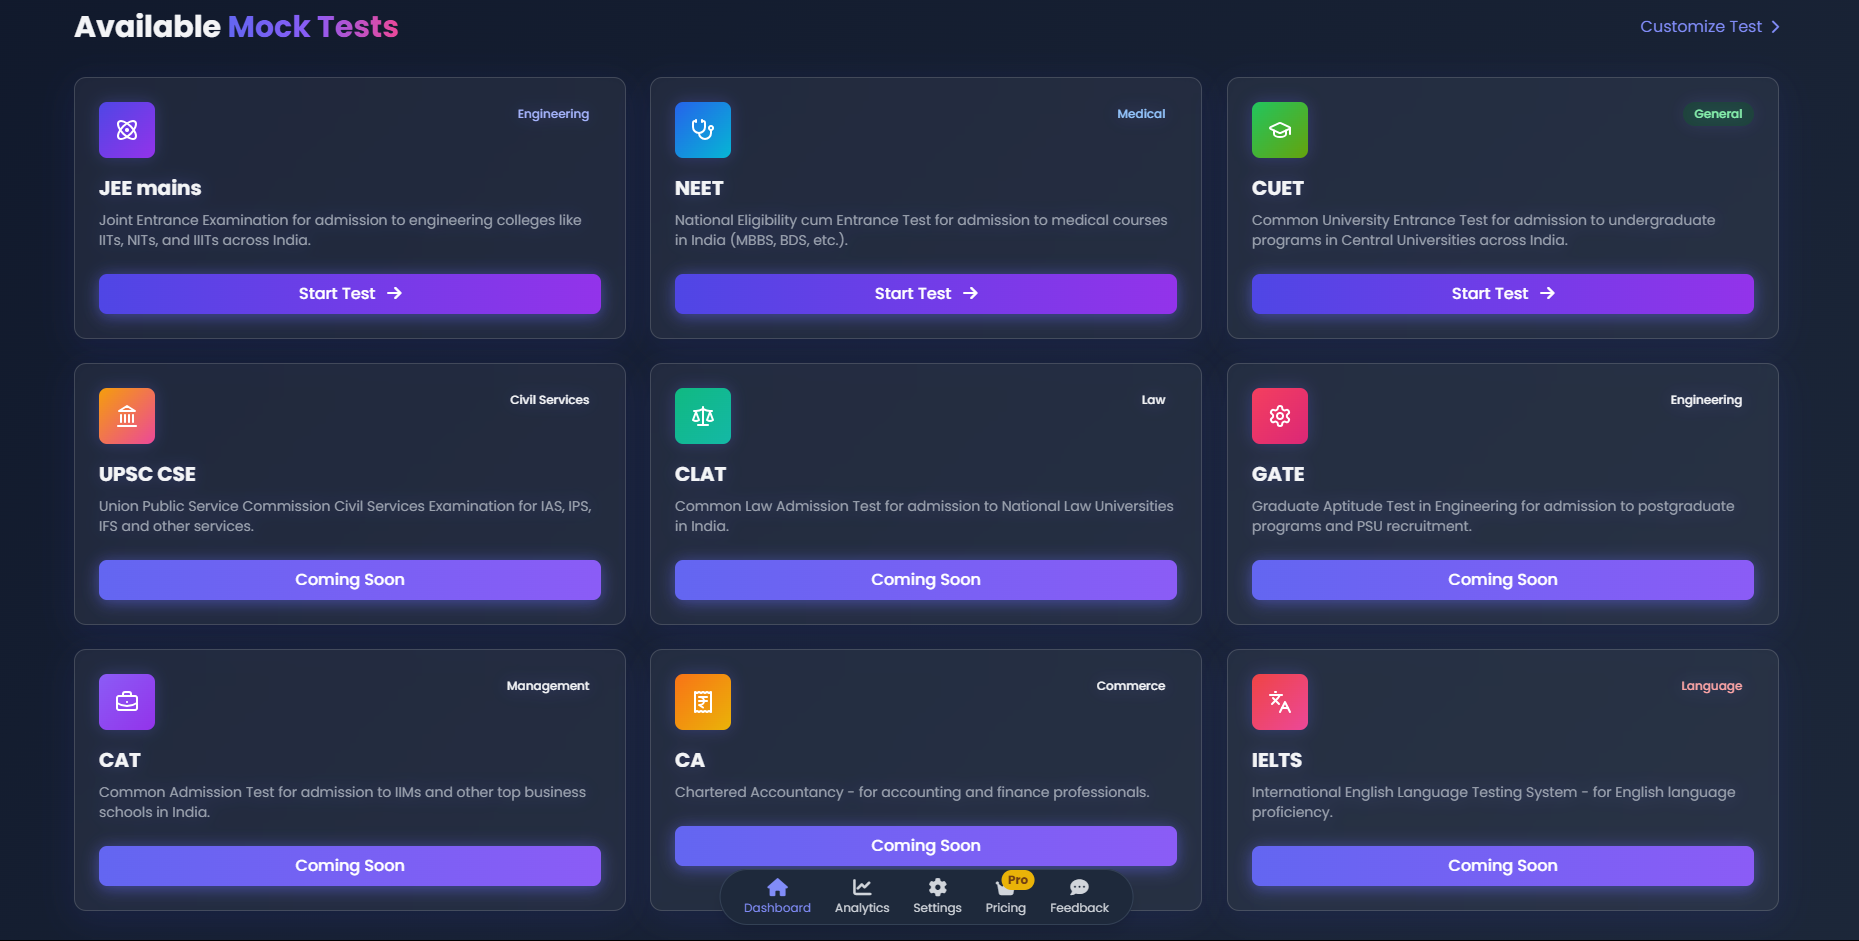This screenshot has height=941, width=1859.
Task: Open Pricing in the bottom navigation
Action: coord(1005,896)
